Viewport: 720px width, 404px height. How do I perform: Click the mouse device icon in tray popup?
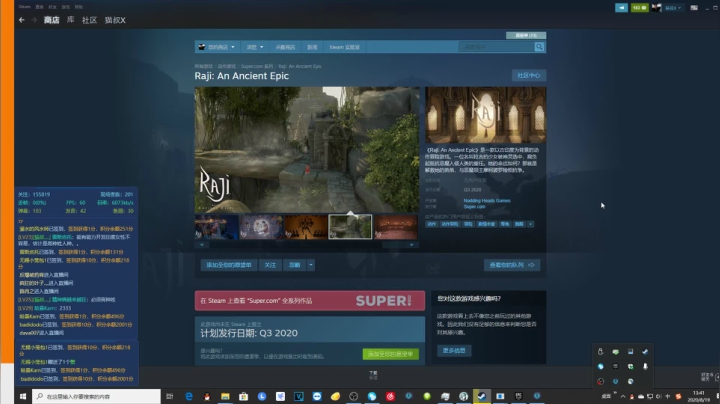tap(600, 352)
